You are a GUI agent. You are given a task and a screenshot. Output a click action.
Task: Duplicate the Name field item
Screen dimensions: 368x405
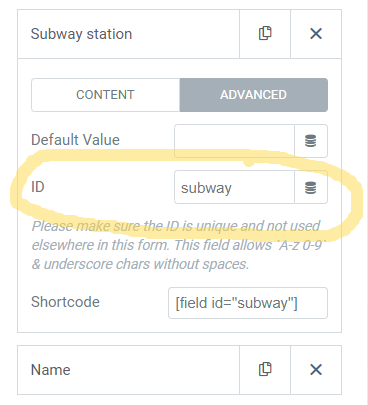pyautogui.click(x=265, y=370)
